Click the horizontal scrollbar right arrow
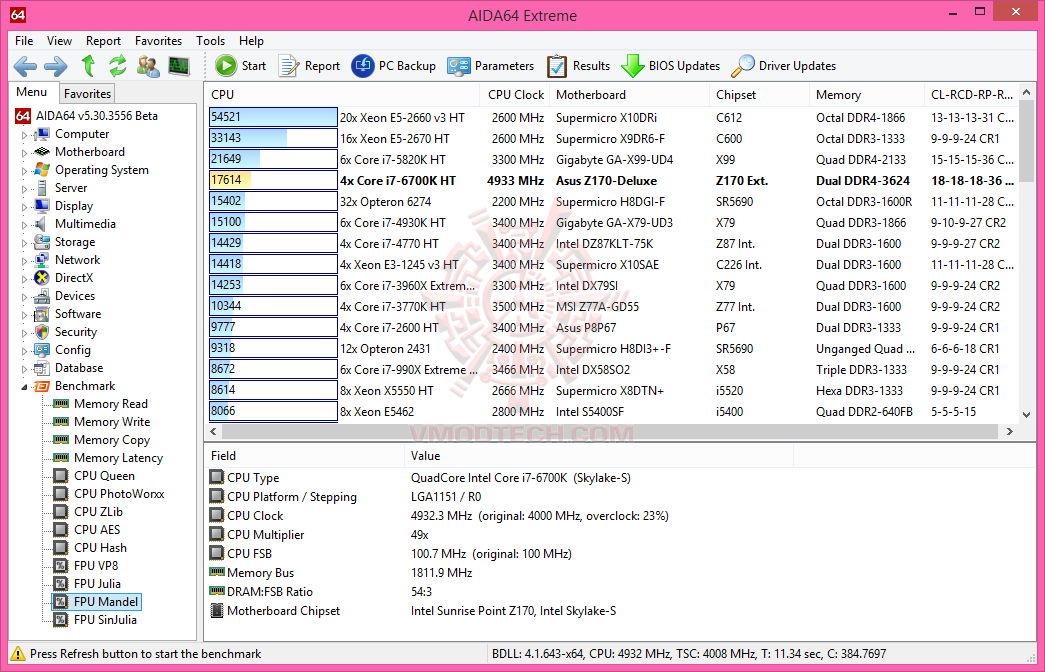Image resolution: width=1045 pixels, height=672 pixels. [1010, 431]
